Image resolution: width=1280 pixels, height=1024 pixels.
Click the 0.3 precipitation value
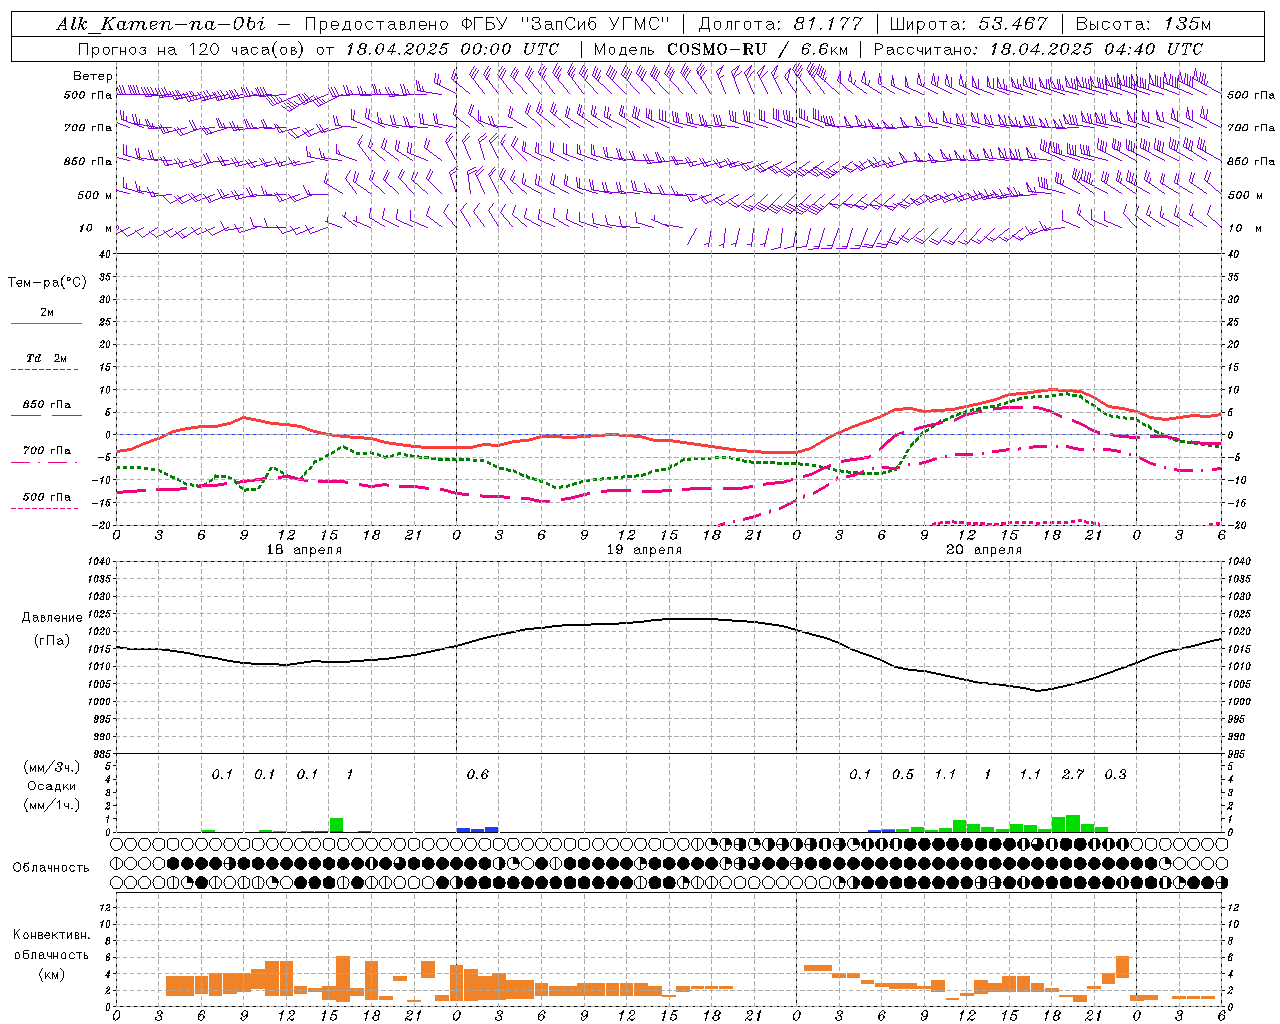pos(1116,774)
